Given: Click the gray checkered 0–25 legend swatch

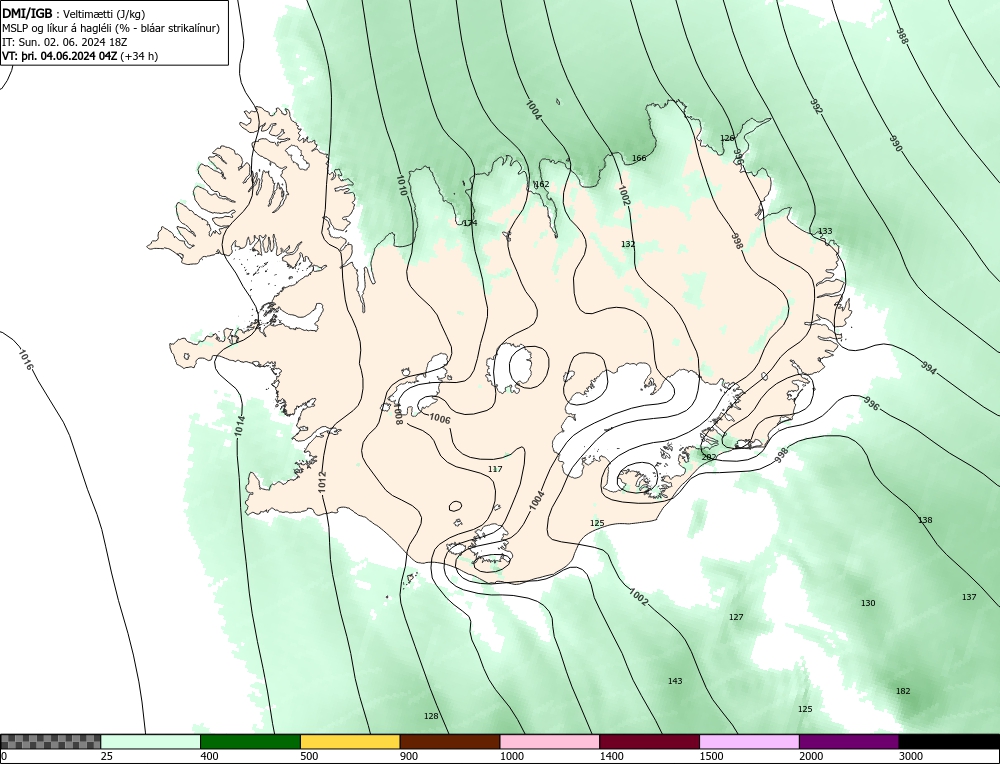Looking at the screenshot, I should (x=50, y=741).
